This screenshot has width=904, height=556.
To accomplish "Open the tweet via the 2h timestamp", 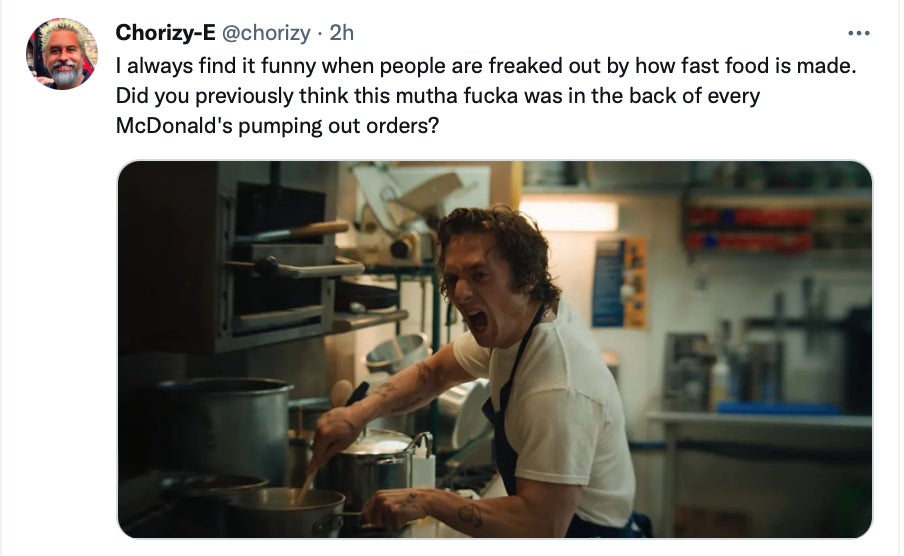I will (342, 33).
